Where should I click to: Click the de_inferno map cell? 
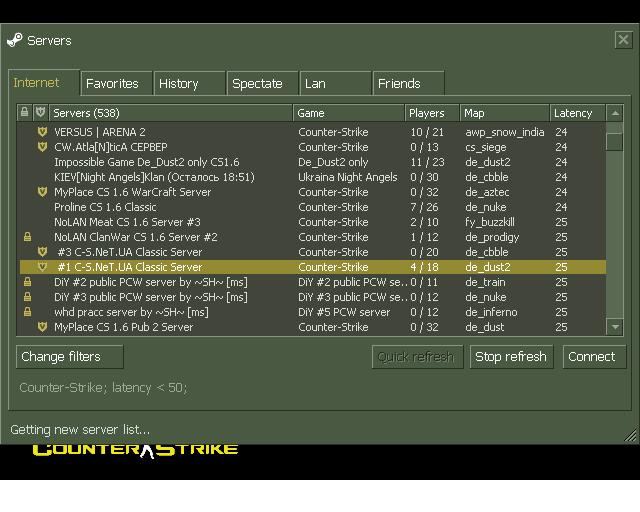[491, 312]
